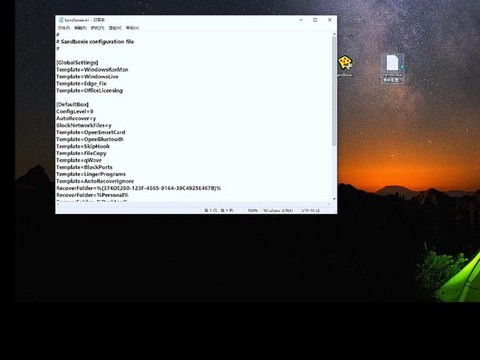Image resolution: width=480 pixels, height=360 pixels.
Task: Open the Format (格式) menu
Action: click(x=98, y=28)
